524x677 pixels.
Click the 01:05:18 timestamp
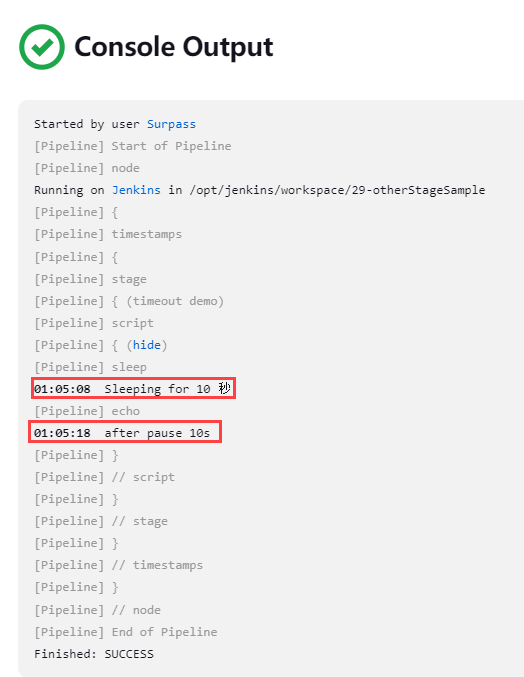62,433
